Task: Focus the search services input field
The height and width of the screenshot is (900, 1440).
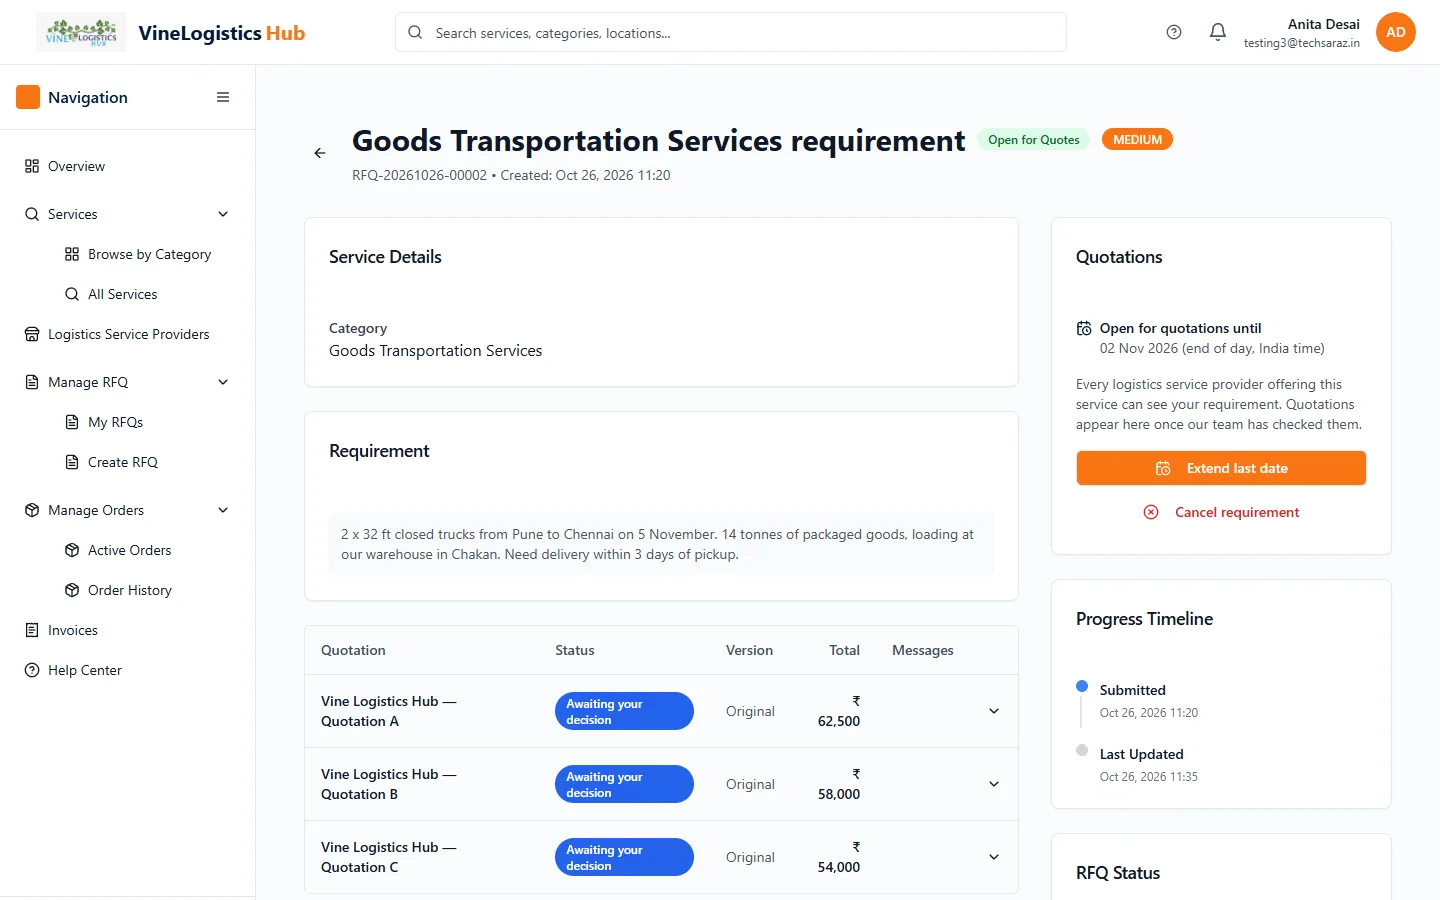Action: pos(731,32)
